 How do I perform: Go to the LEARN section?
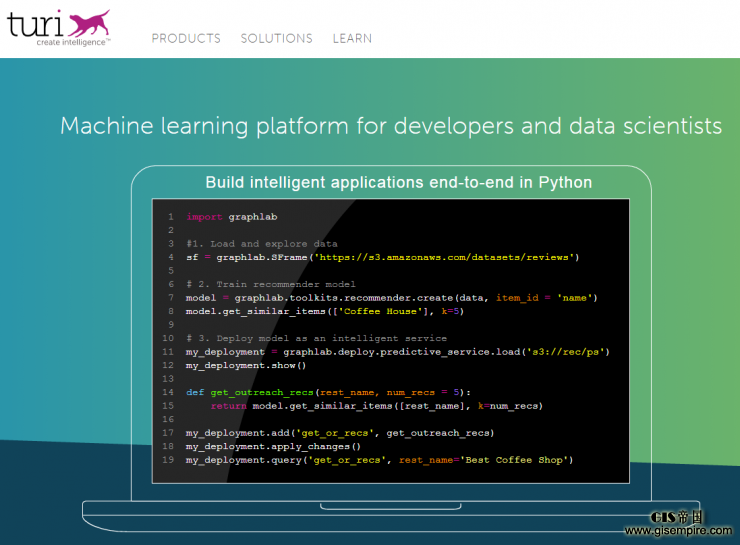(352, 38)
